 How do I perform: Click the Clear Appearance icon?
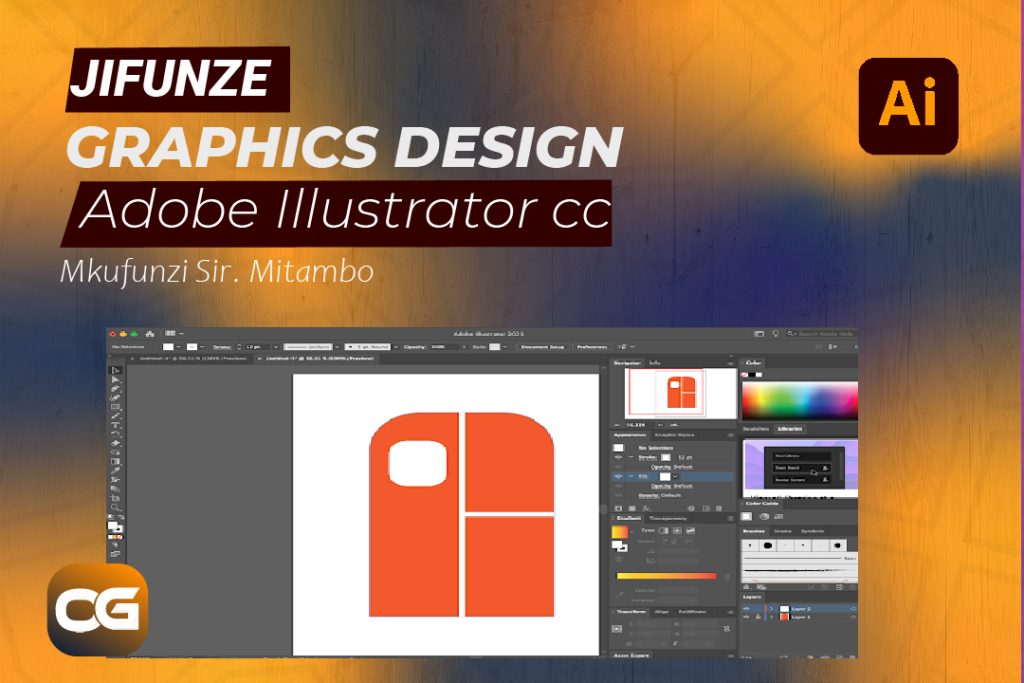(x=692, y=508)
